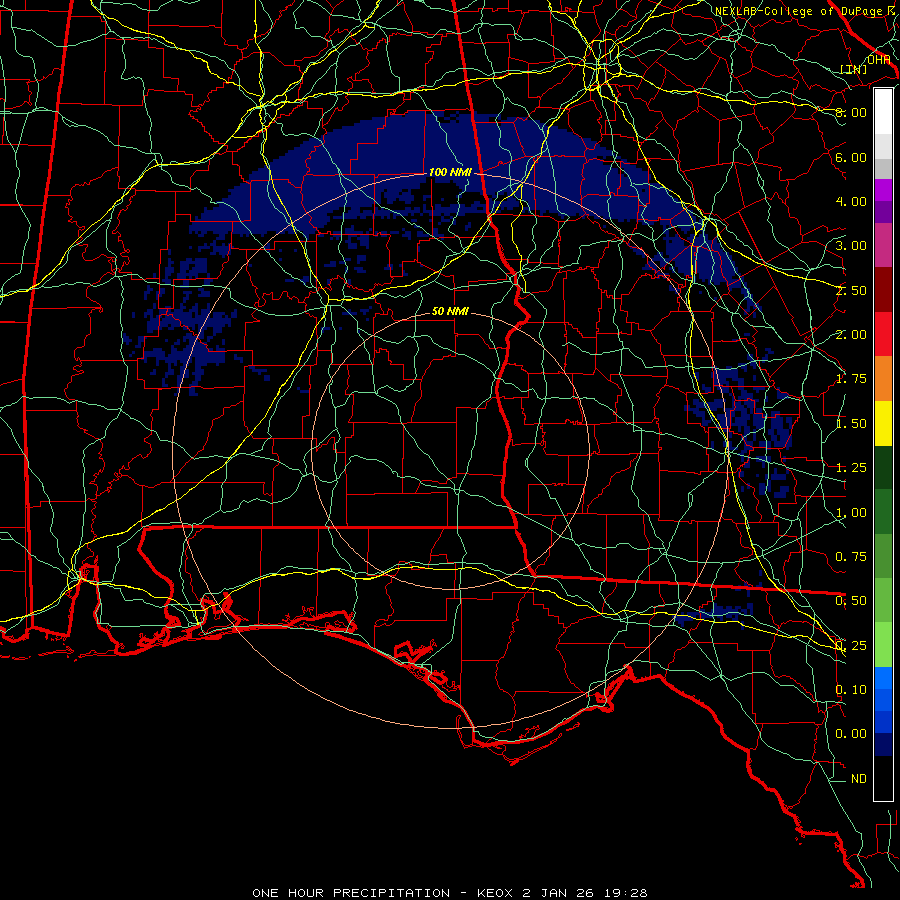Click the '1.50' legend value
This screenshot has height=900, width=900.
(851, 424)
